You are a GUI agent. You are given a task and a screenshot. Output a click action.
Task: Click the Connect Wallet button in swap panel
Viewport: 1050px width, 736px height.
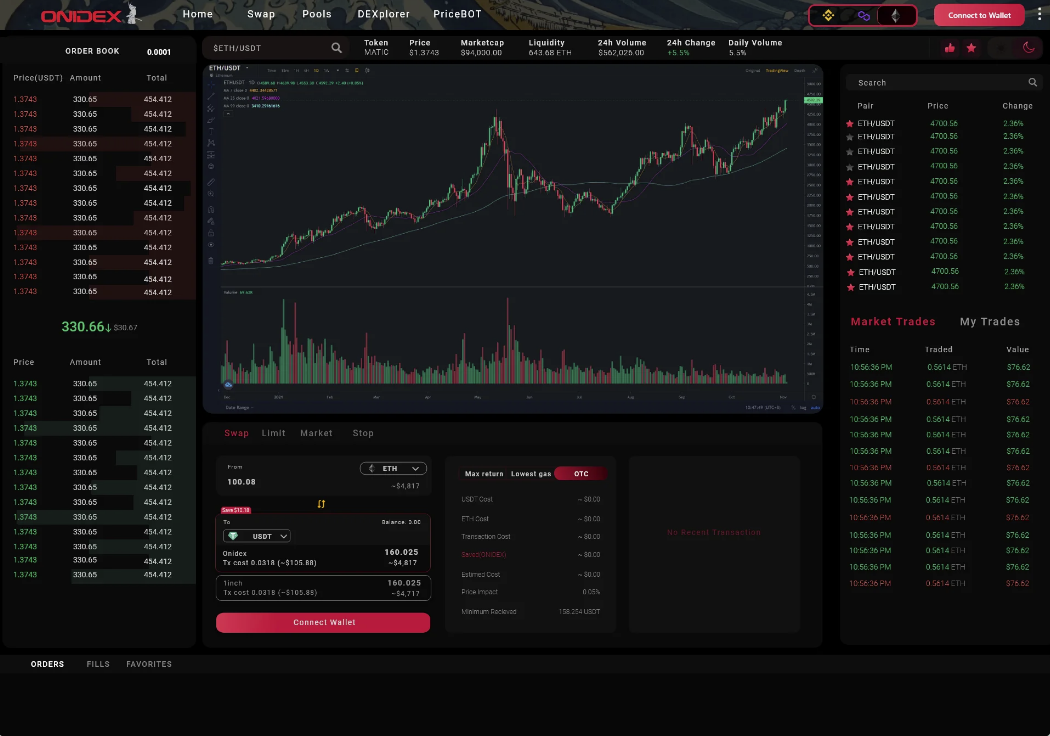click(323, 622)
